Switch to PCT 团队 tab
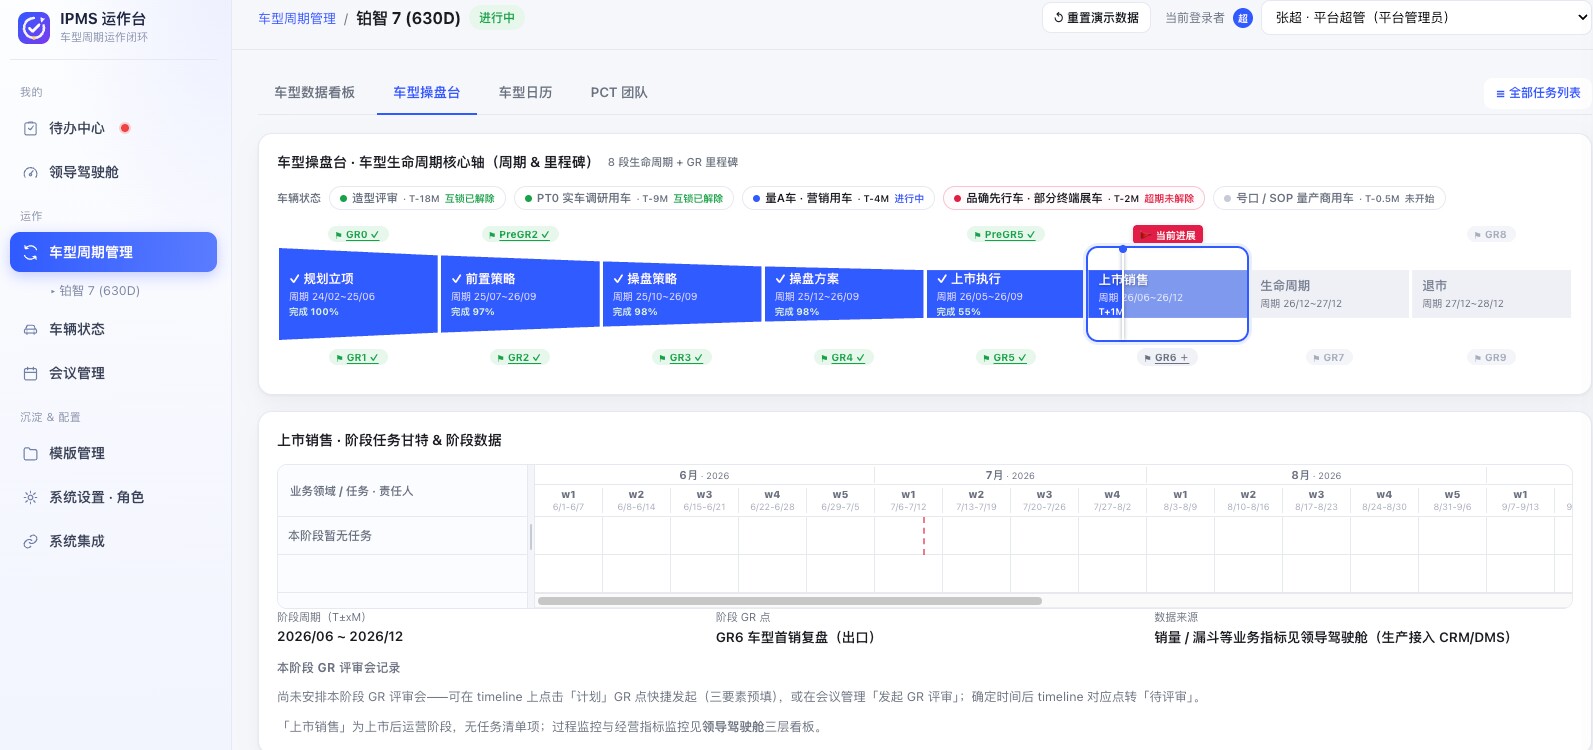The width and height of the screenshot is (1593, 750). coord(619,93)
